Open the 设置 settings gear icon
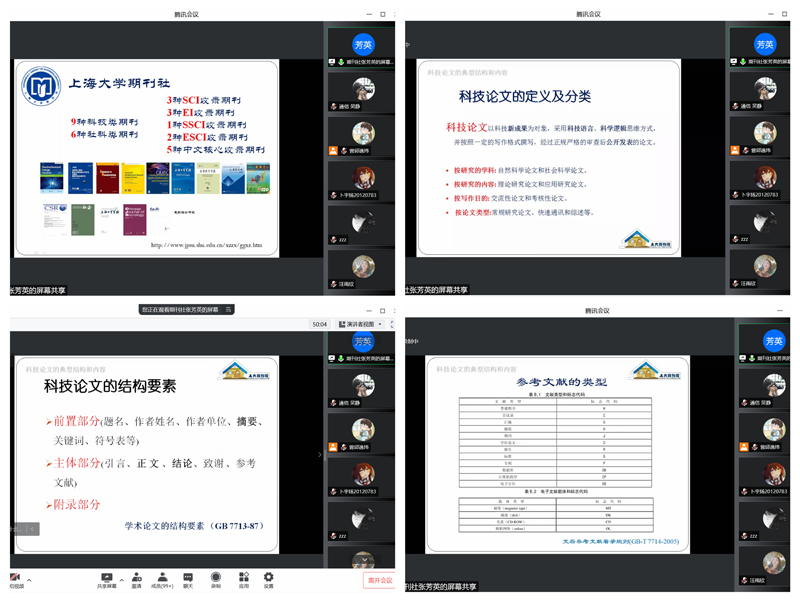Image resolution: width=800 pixels, height=600 pixels. click(268, 577)
